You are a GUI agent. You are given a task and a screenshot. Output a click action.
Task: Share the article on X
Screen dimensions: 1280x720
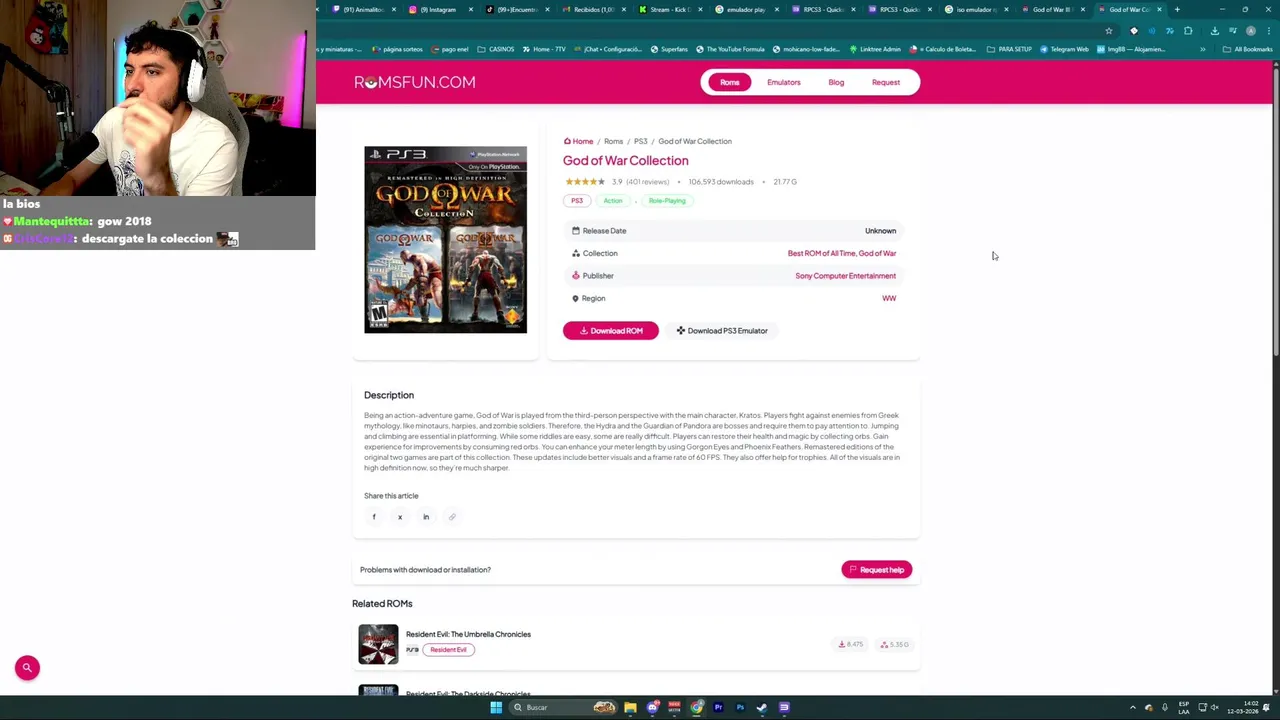click(x=400, y=517)
